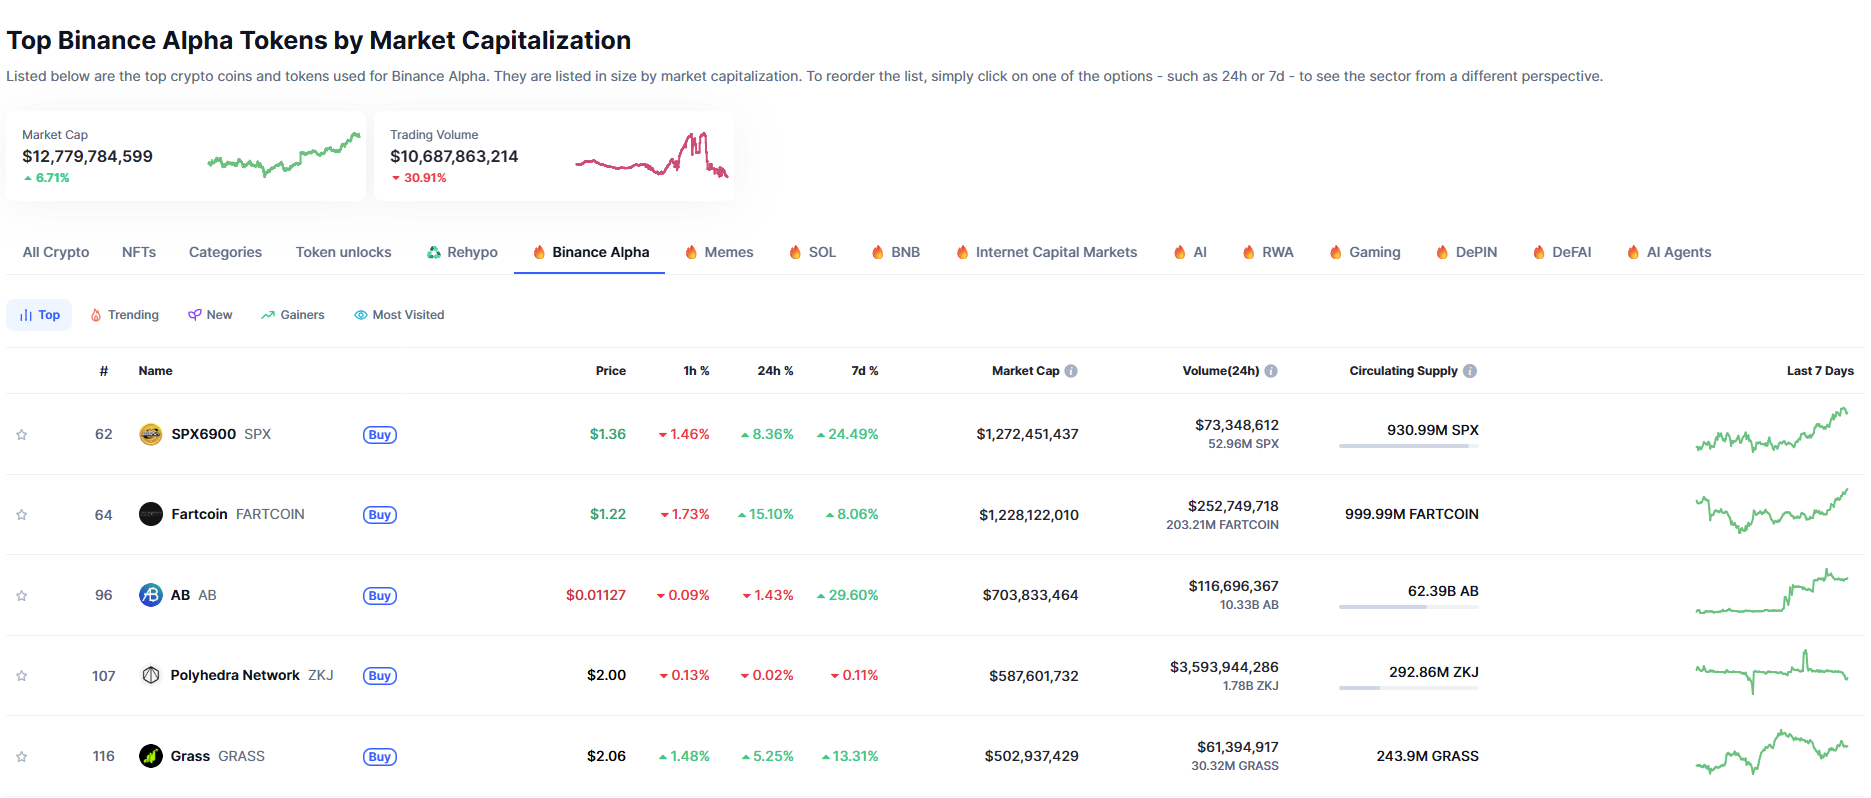Click the RWA flame icon

[1249, 252]
